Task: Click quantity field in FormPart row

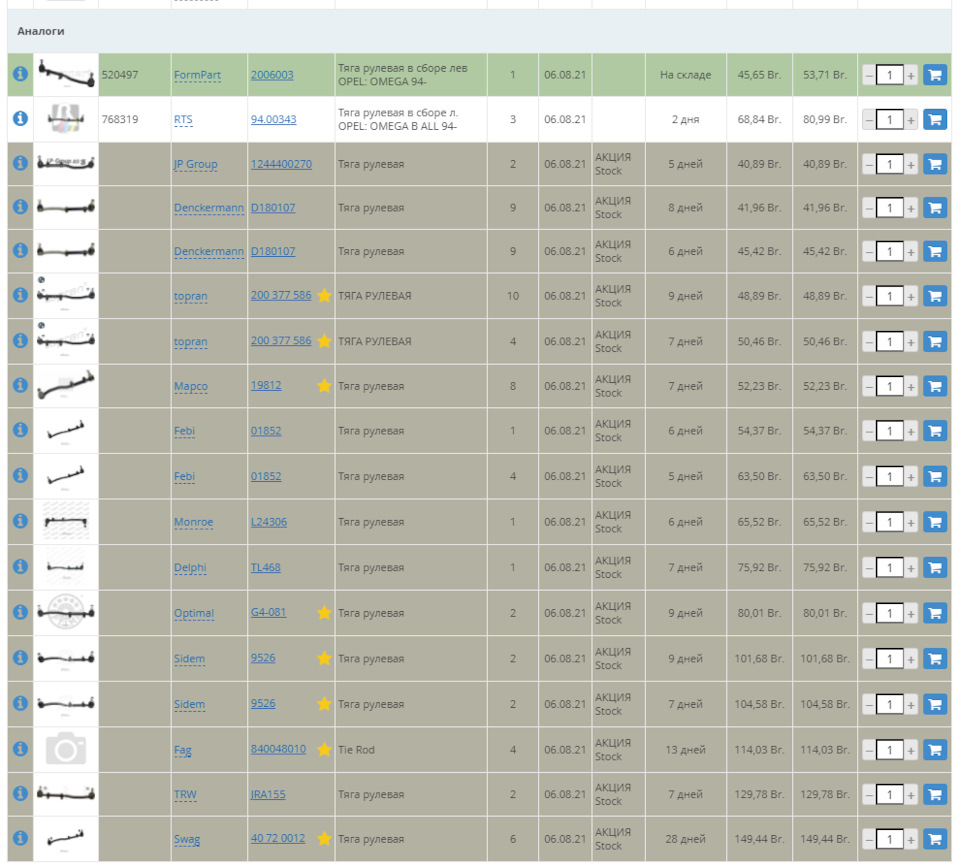Action: point(890,76)
